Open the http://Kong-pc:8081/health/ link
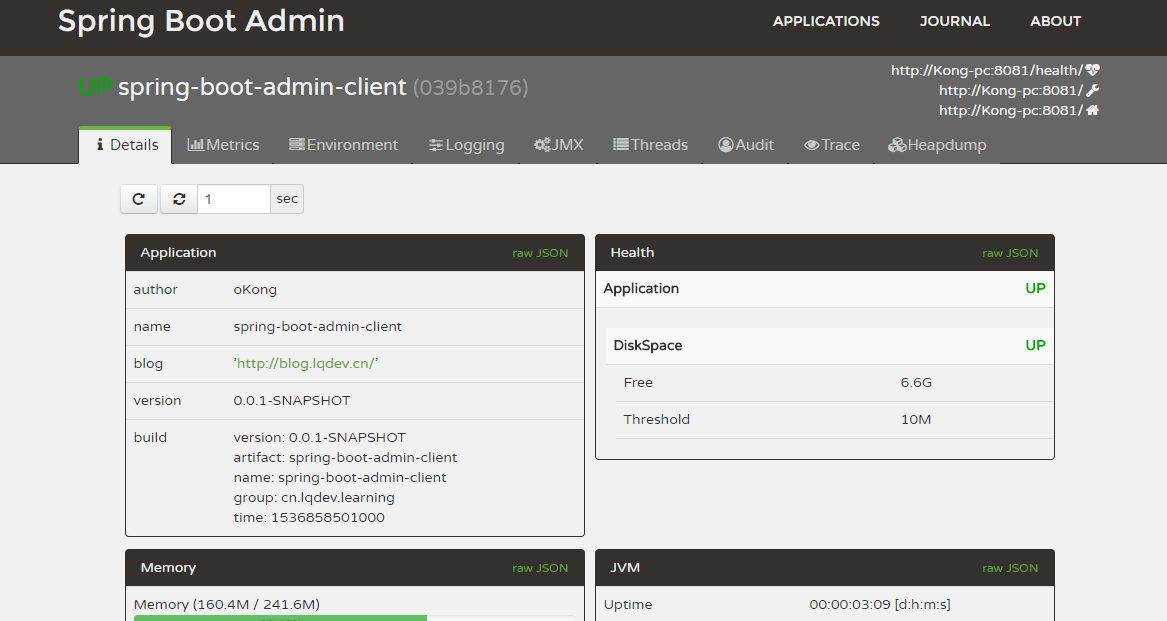The image size is (1167, 621). tap(986, 70)
